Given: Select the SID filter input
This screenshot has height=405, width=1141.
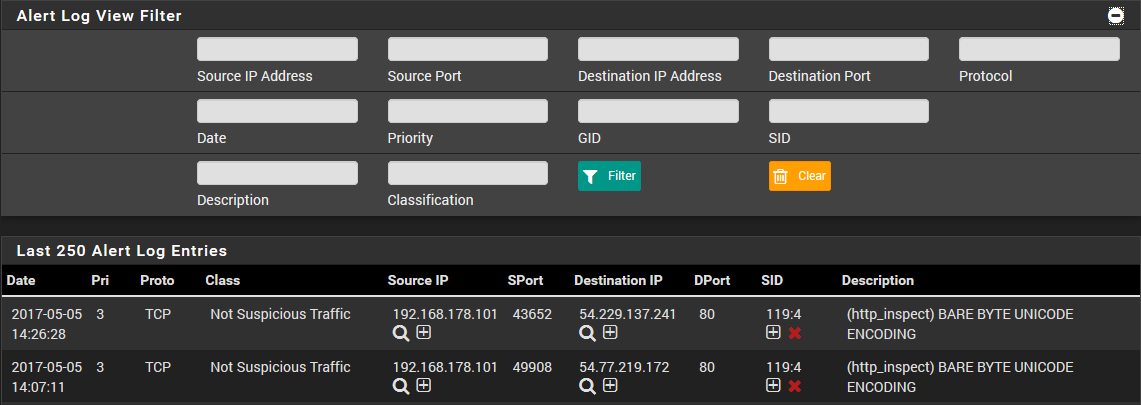Looking at the screenshot, I should point(848,111).
